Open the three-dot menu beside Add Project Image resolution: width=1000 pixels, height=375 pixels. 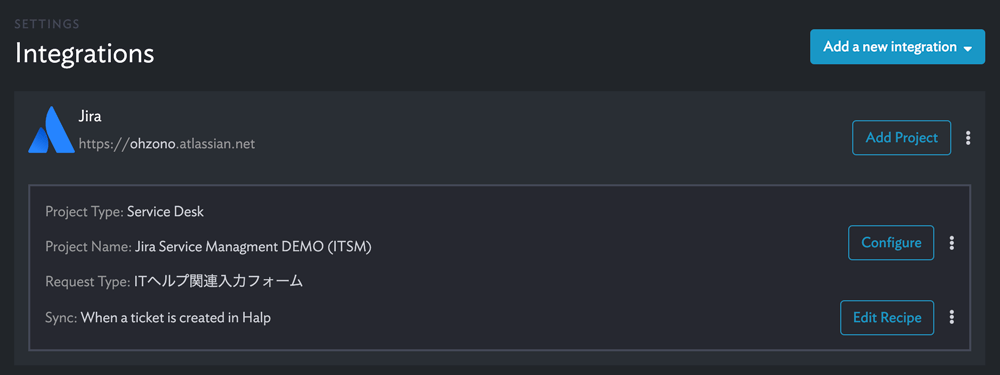pos(968,137)
